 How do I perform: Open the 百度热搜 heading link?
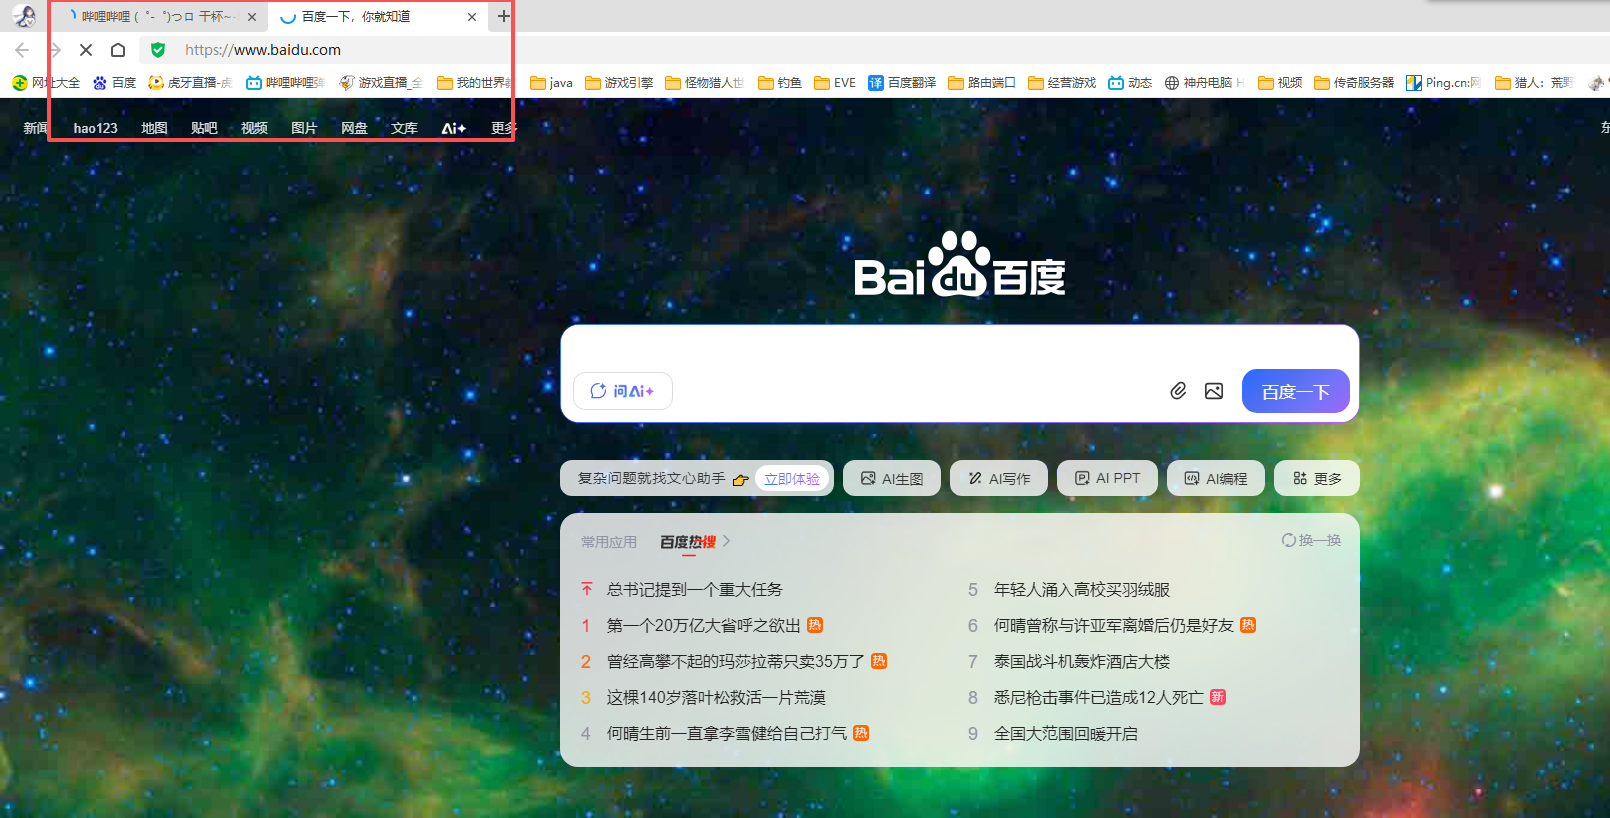click(x=696, y=542)
